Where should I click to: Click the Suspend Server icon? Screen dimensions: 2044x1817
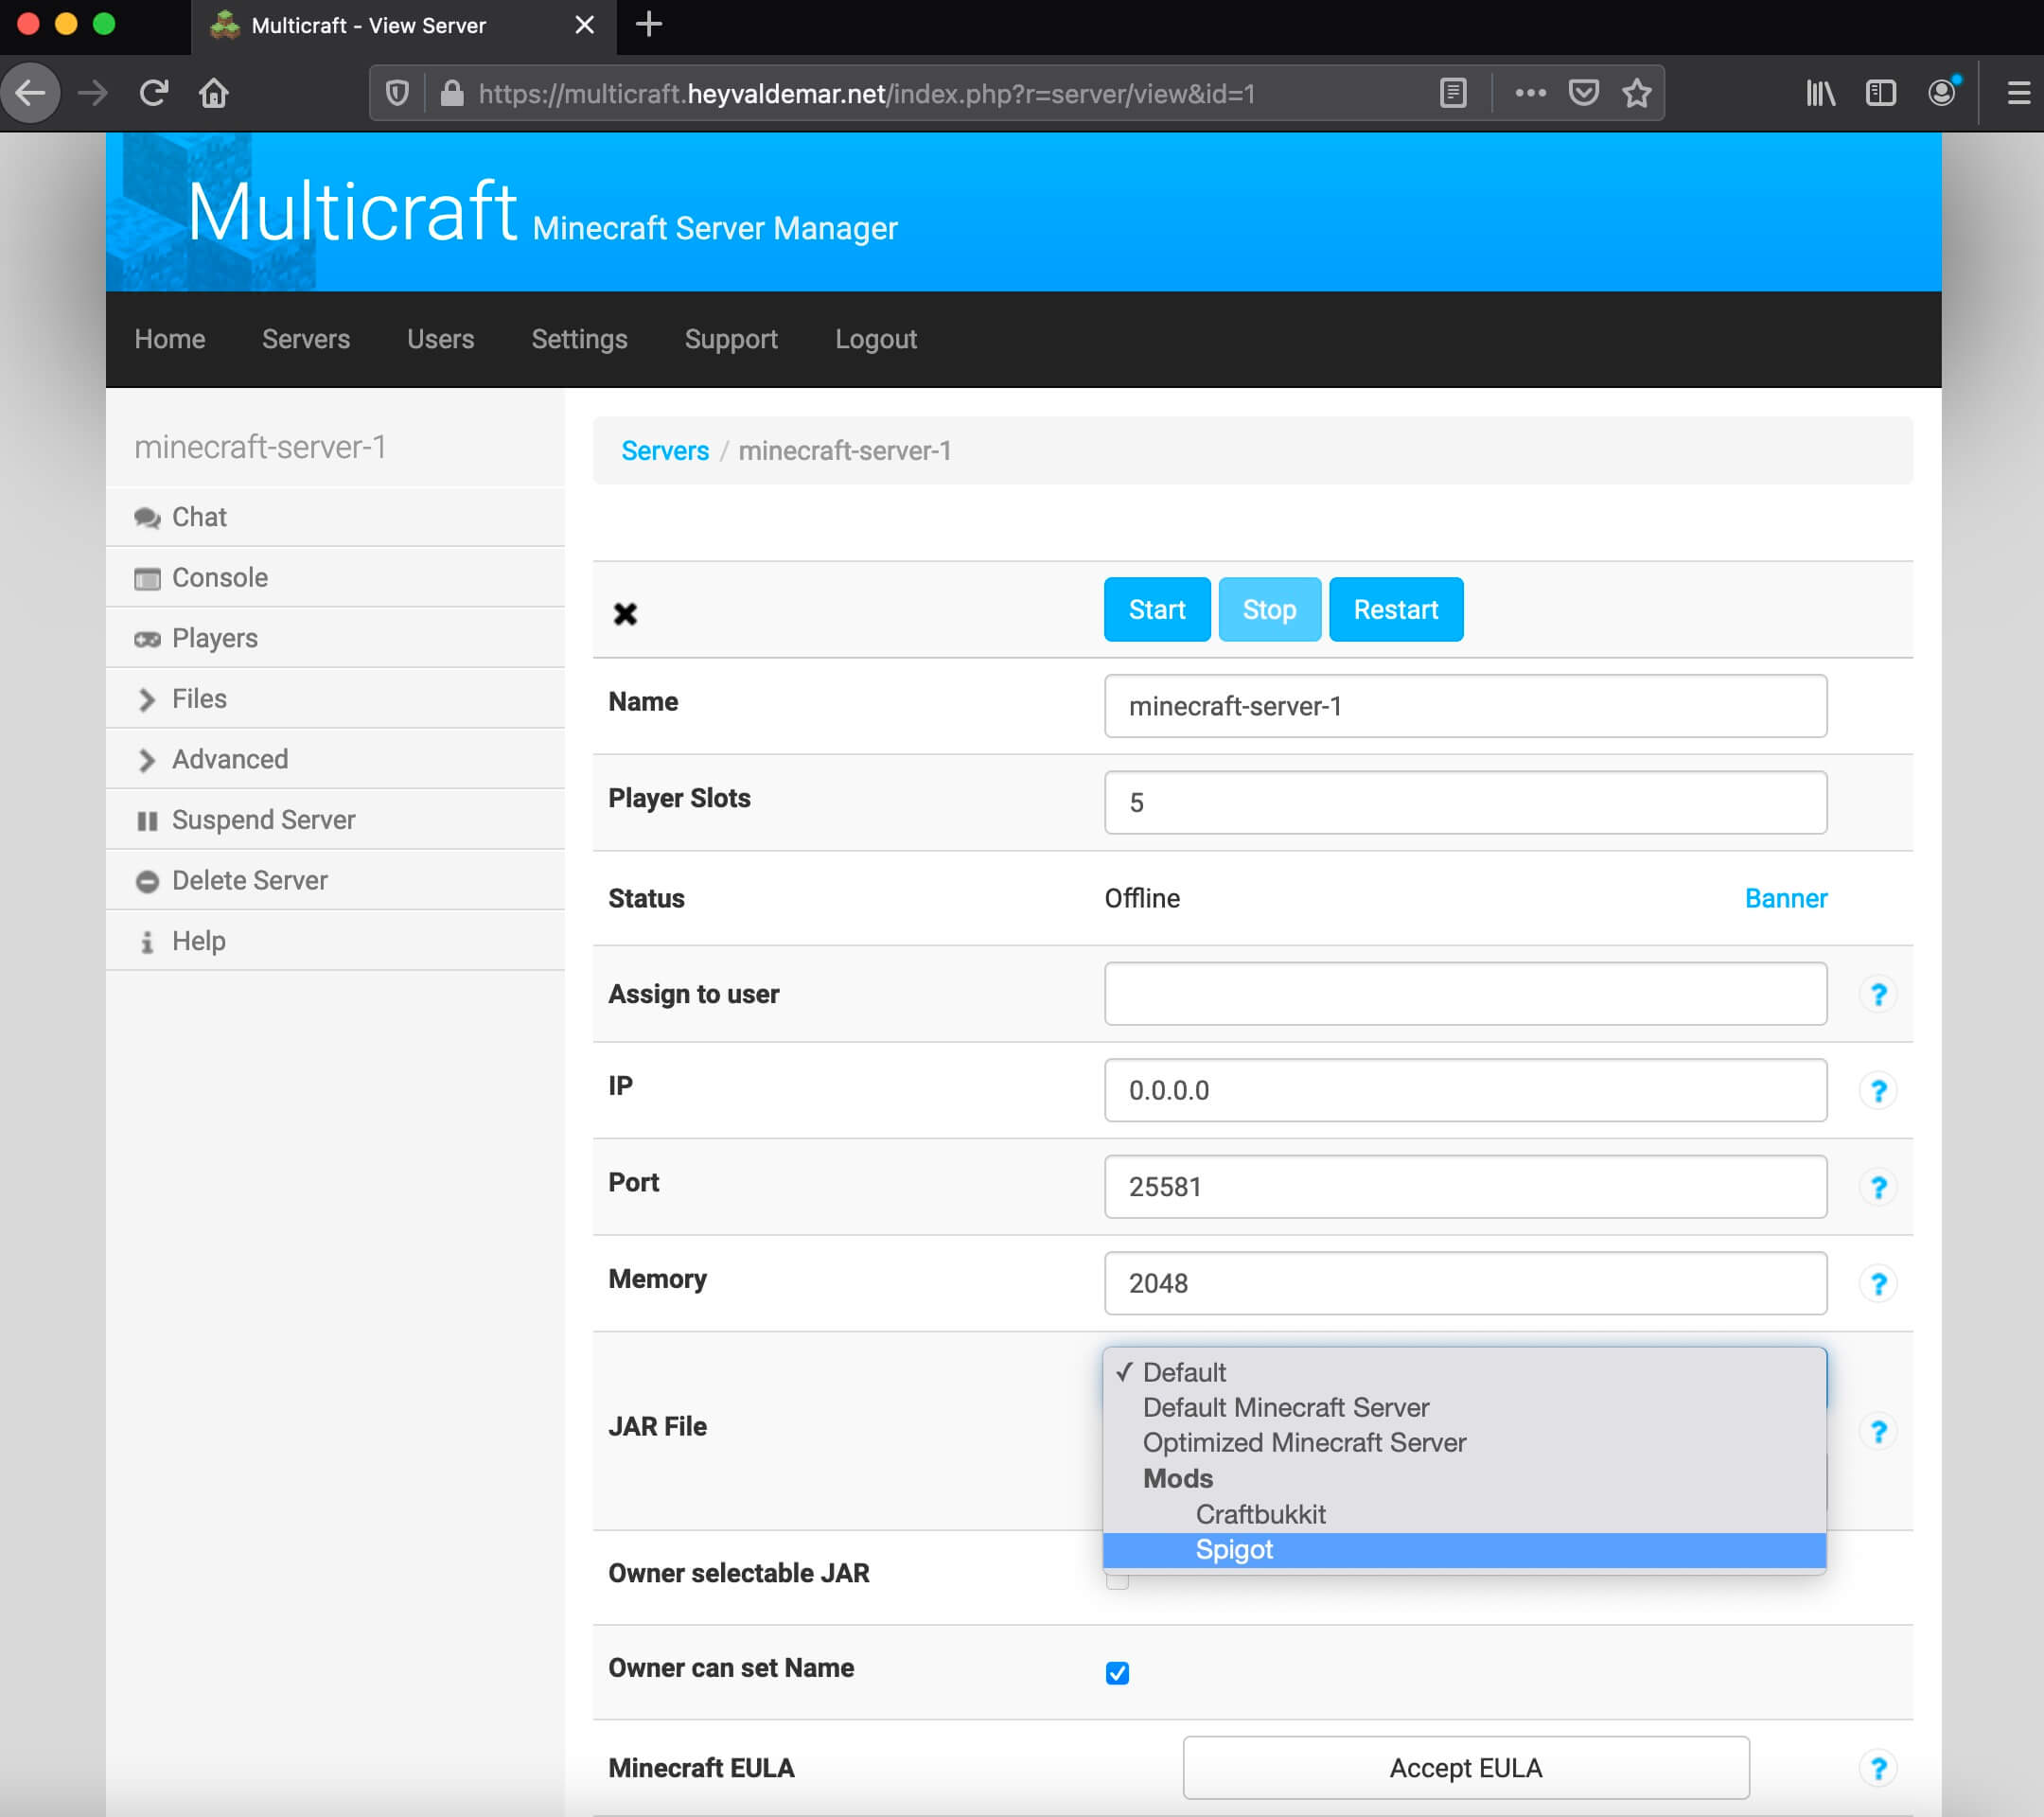[x=149, y=819]
